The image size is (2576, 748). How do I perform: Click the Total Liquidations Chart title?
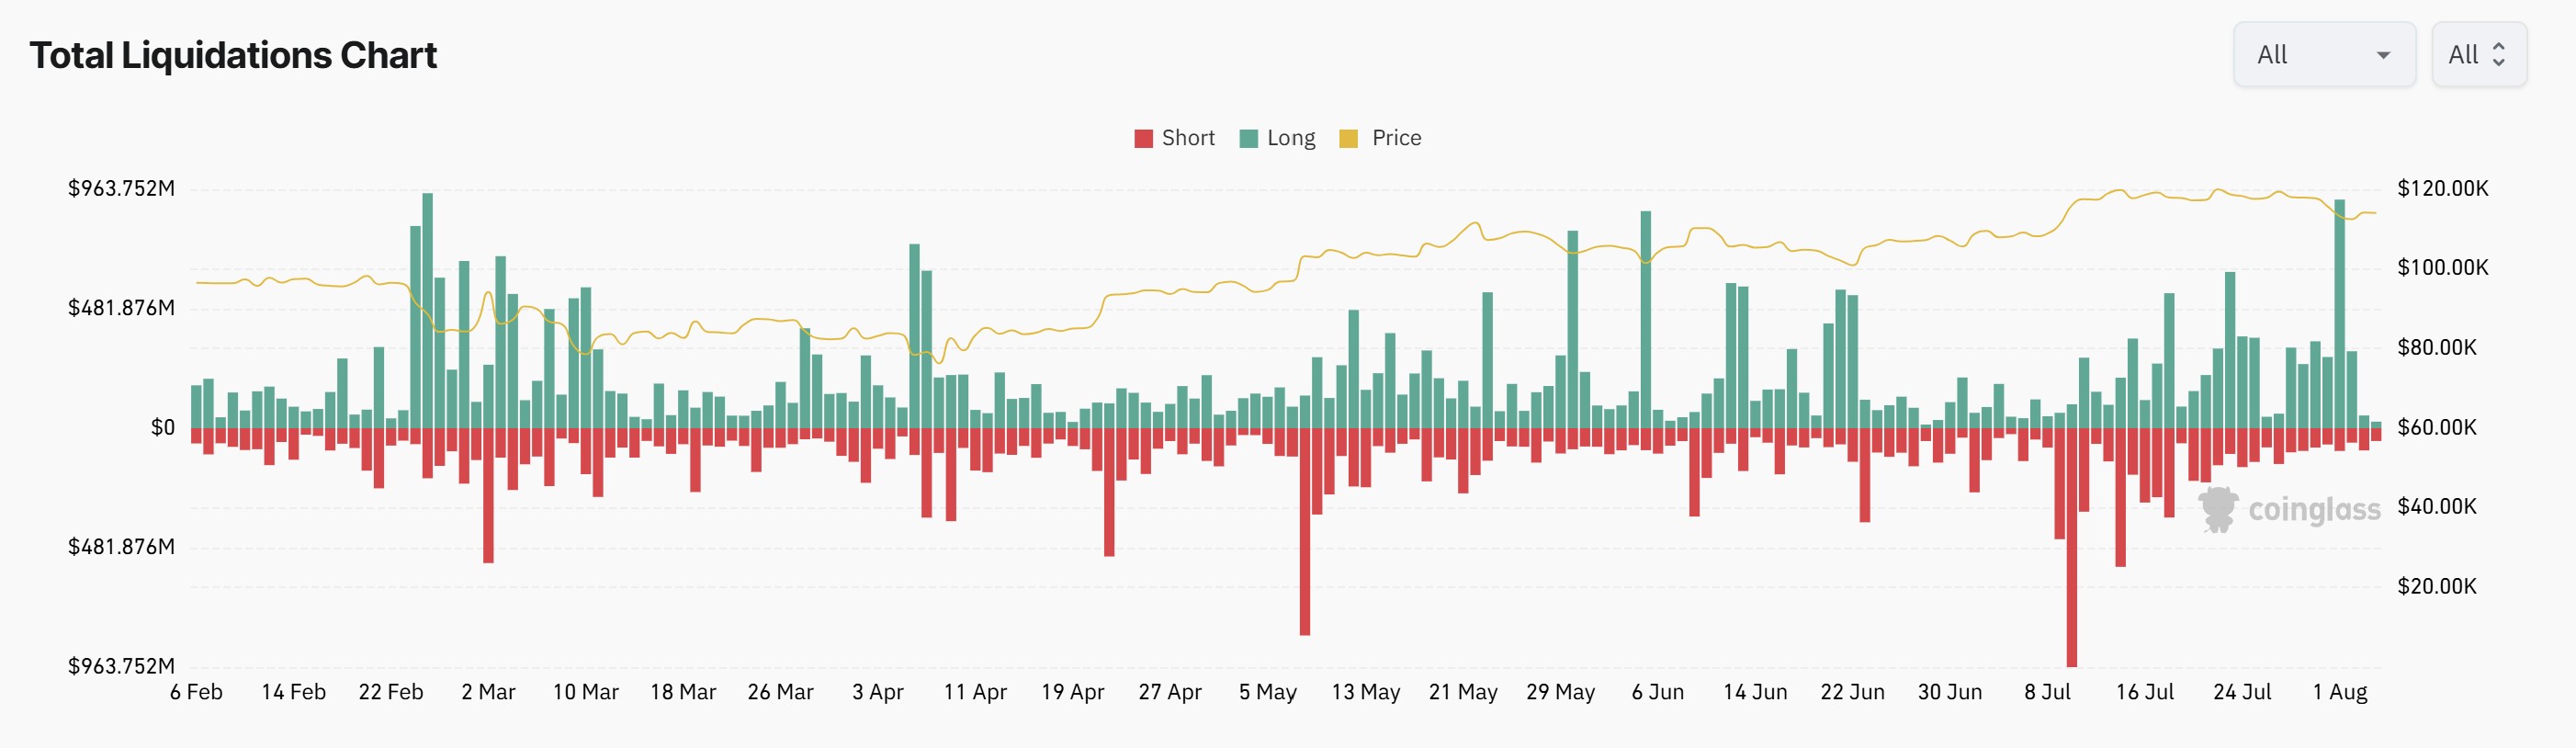point(233,55)
